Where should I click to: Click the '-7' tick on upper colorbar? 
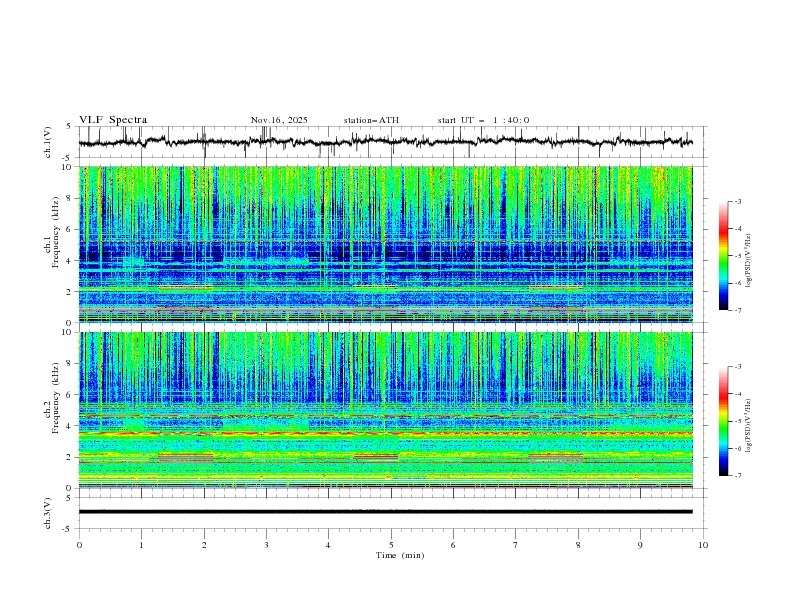pos(737,310)
